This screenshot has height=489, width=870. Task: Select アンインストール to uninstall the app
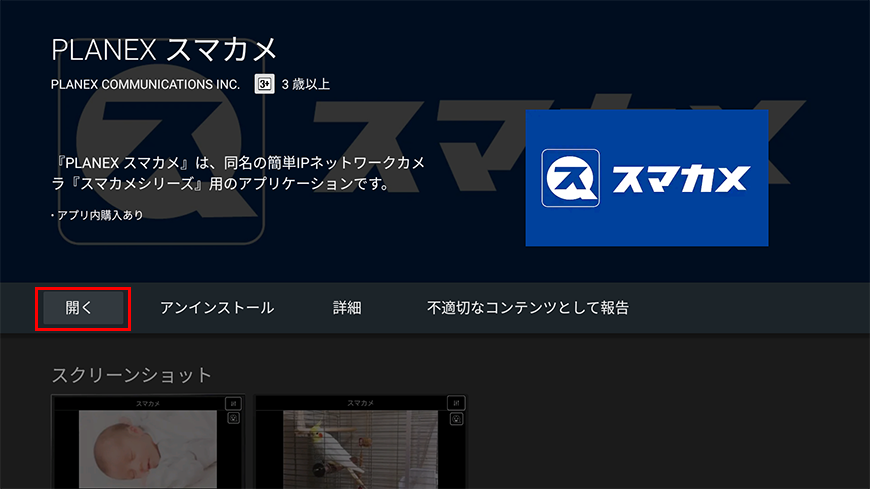point(217,308)
